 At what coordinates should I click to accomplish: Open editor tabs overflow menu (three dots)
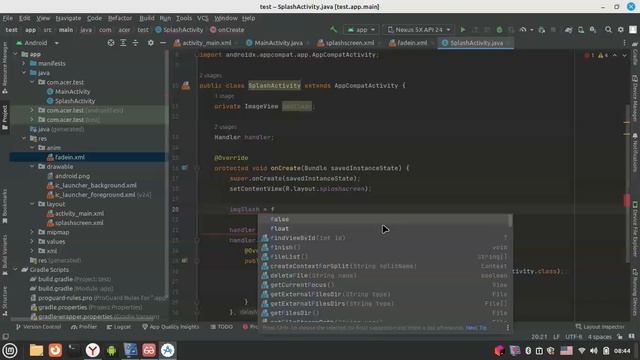coord(624,42)
